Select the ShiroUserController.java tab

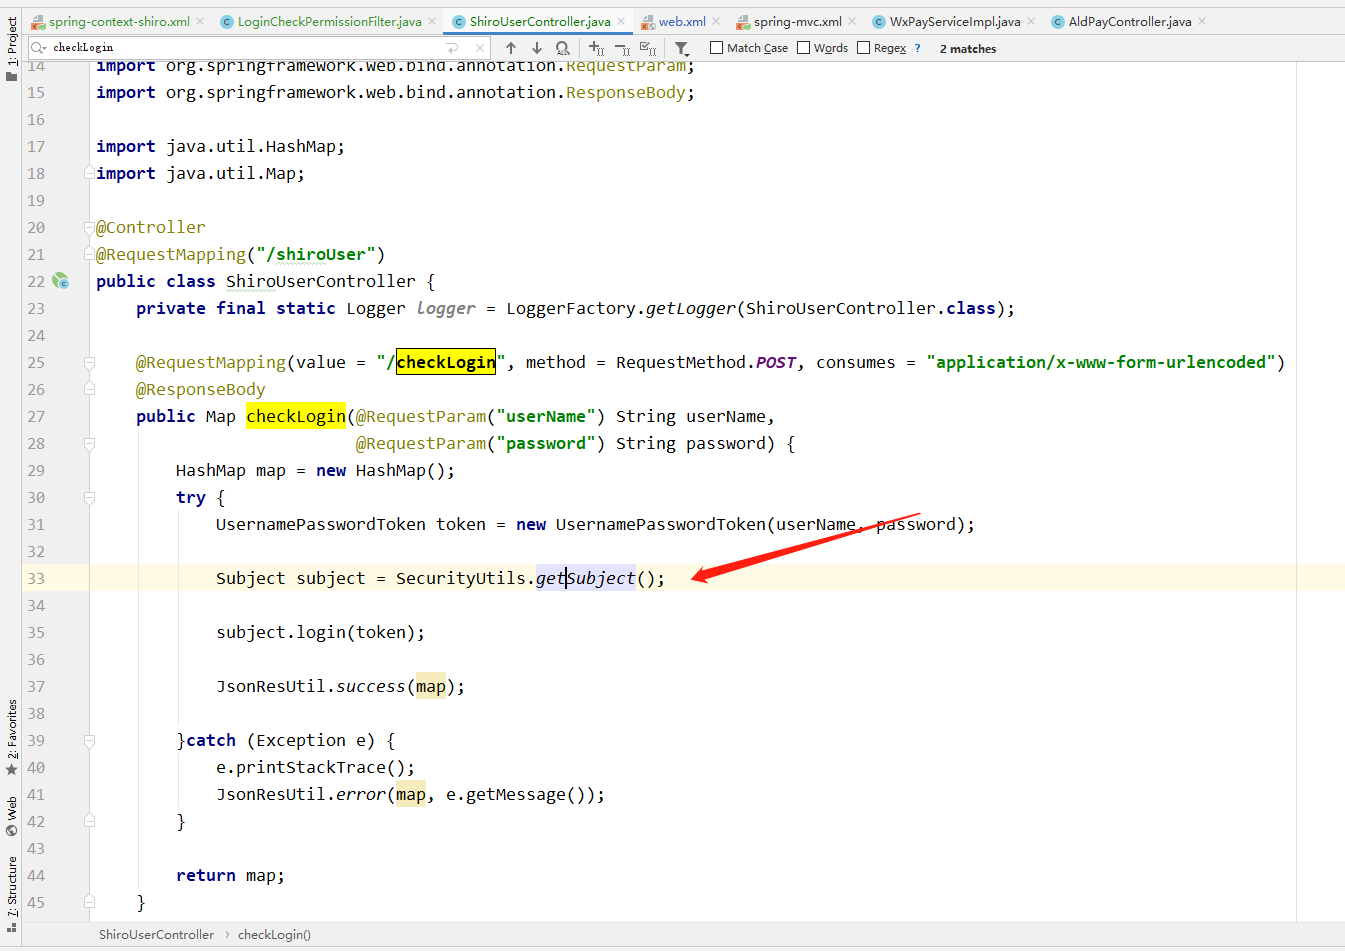[x=540, y=21]
